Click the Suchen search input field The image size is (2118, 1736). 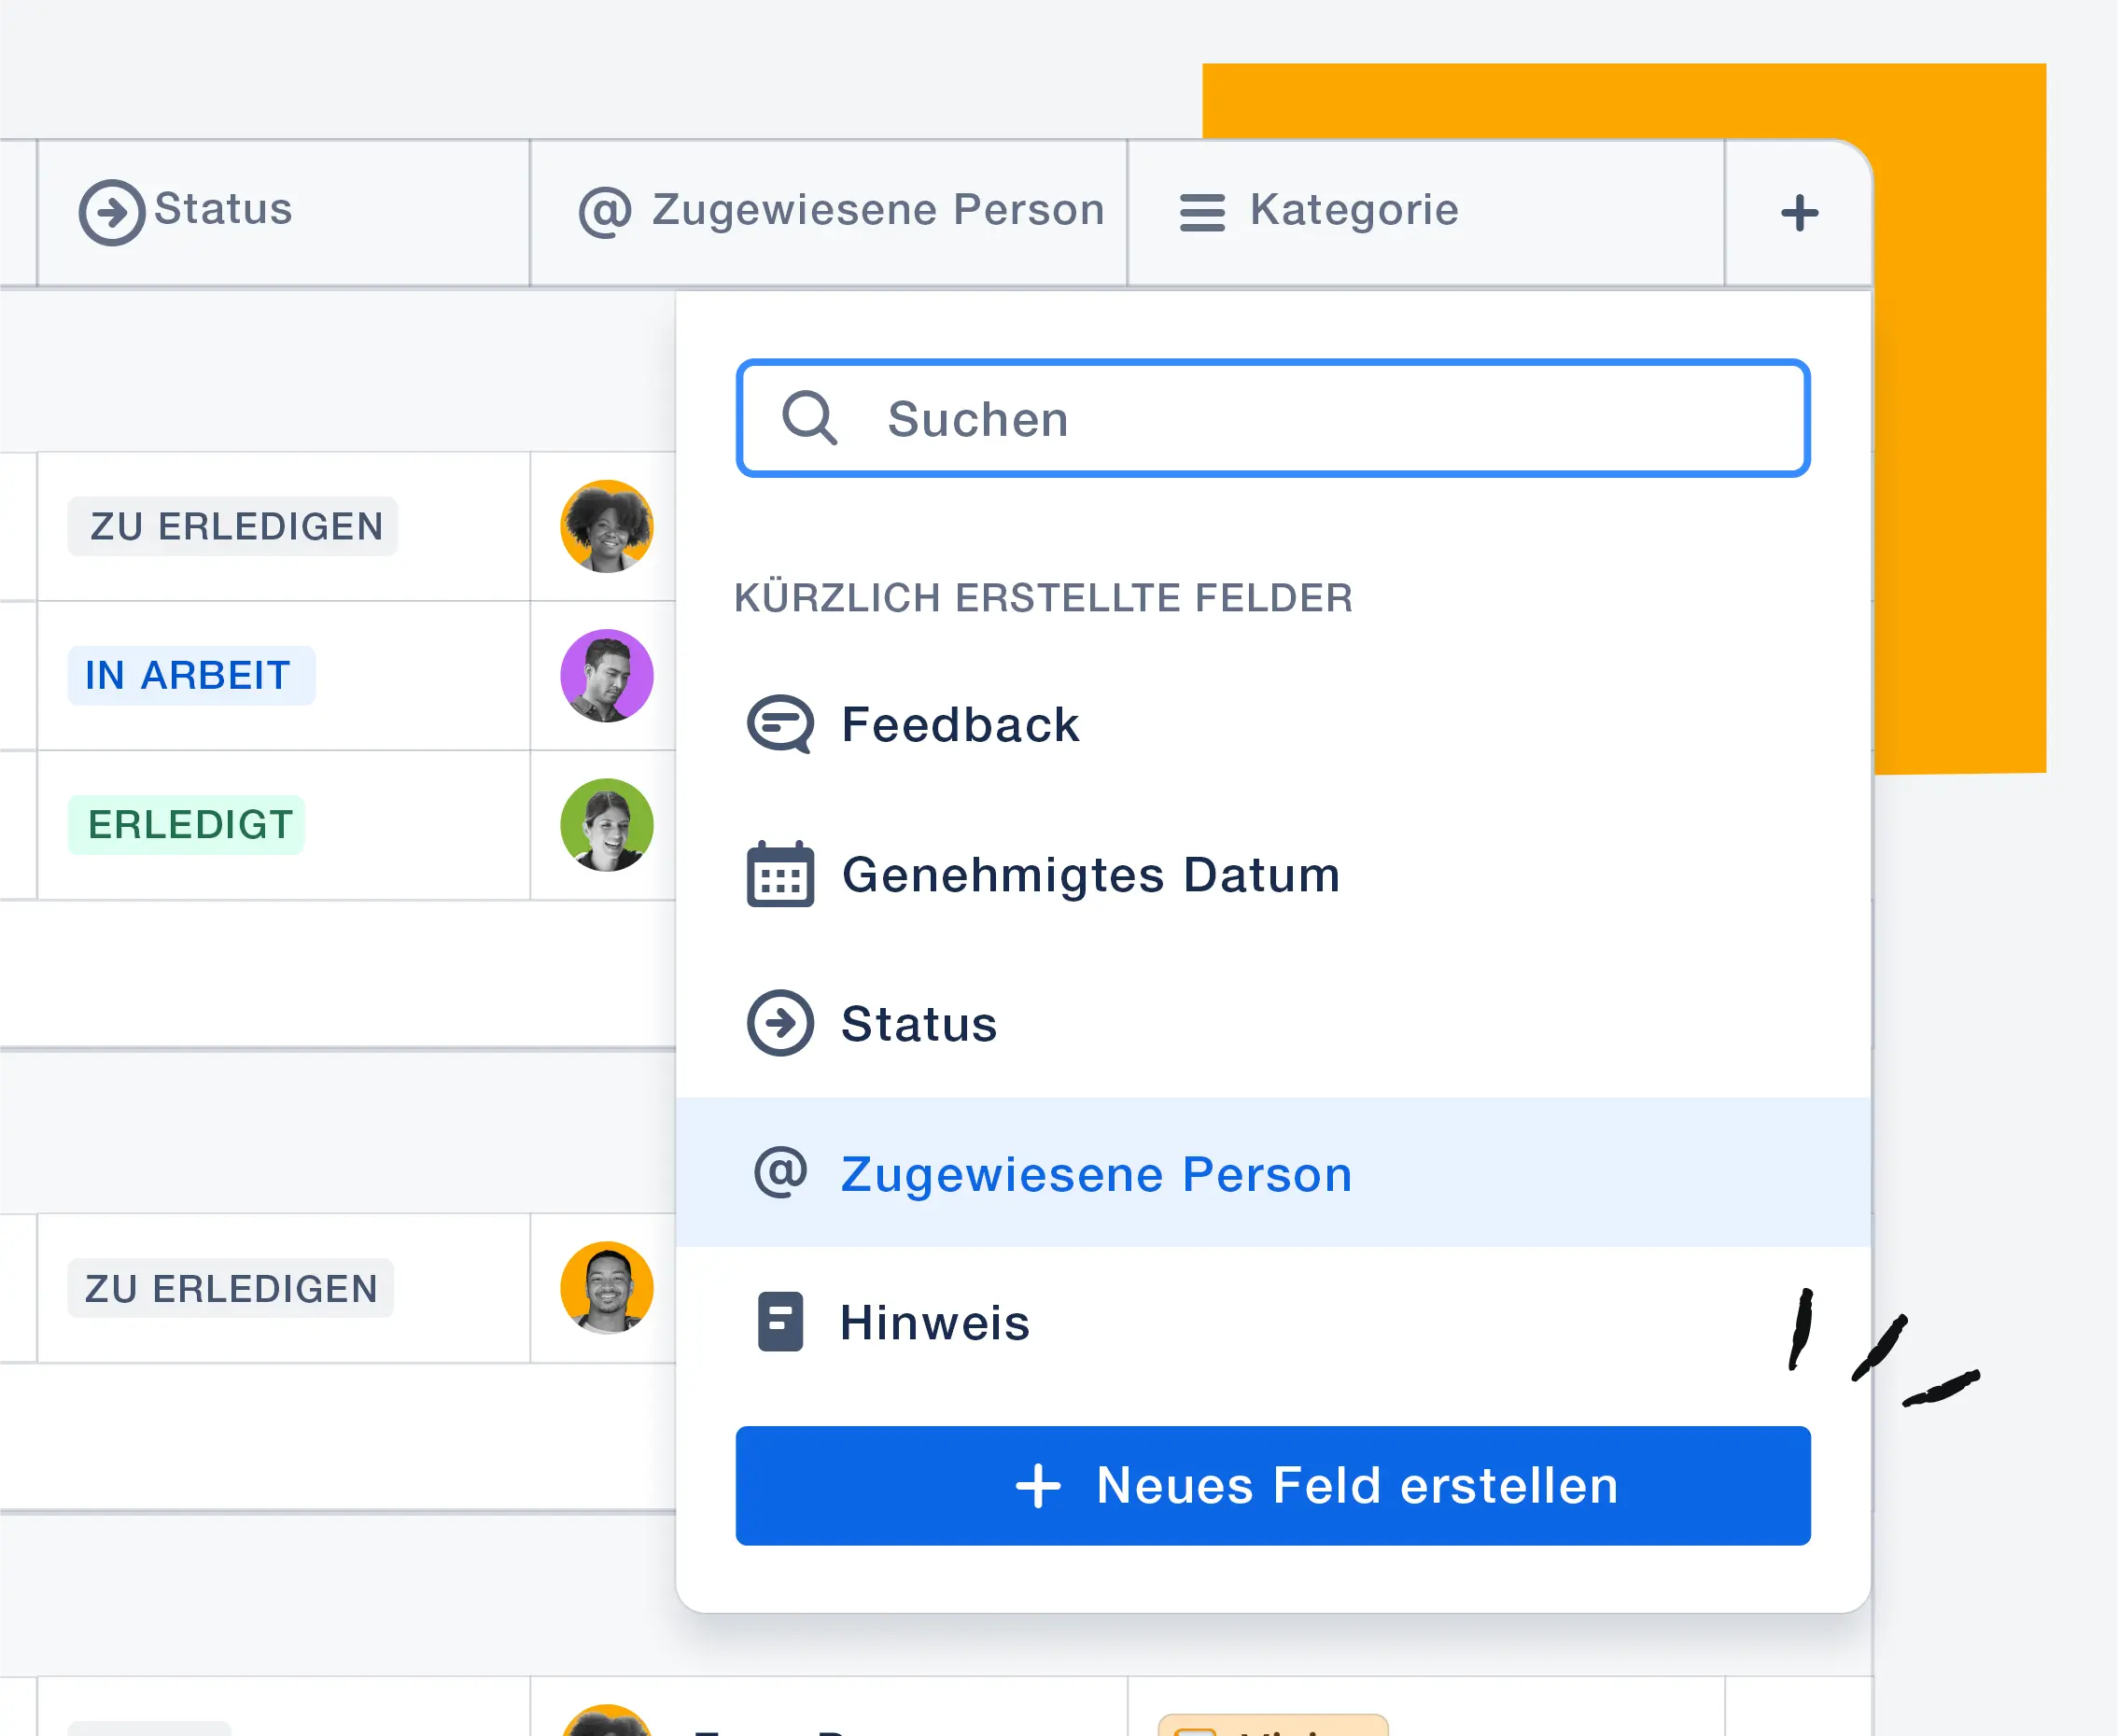1272,417
